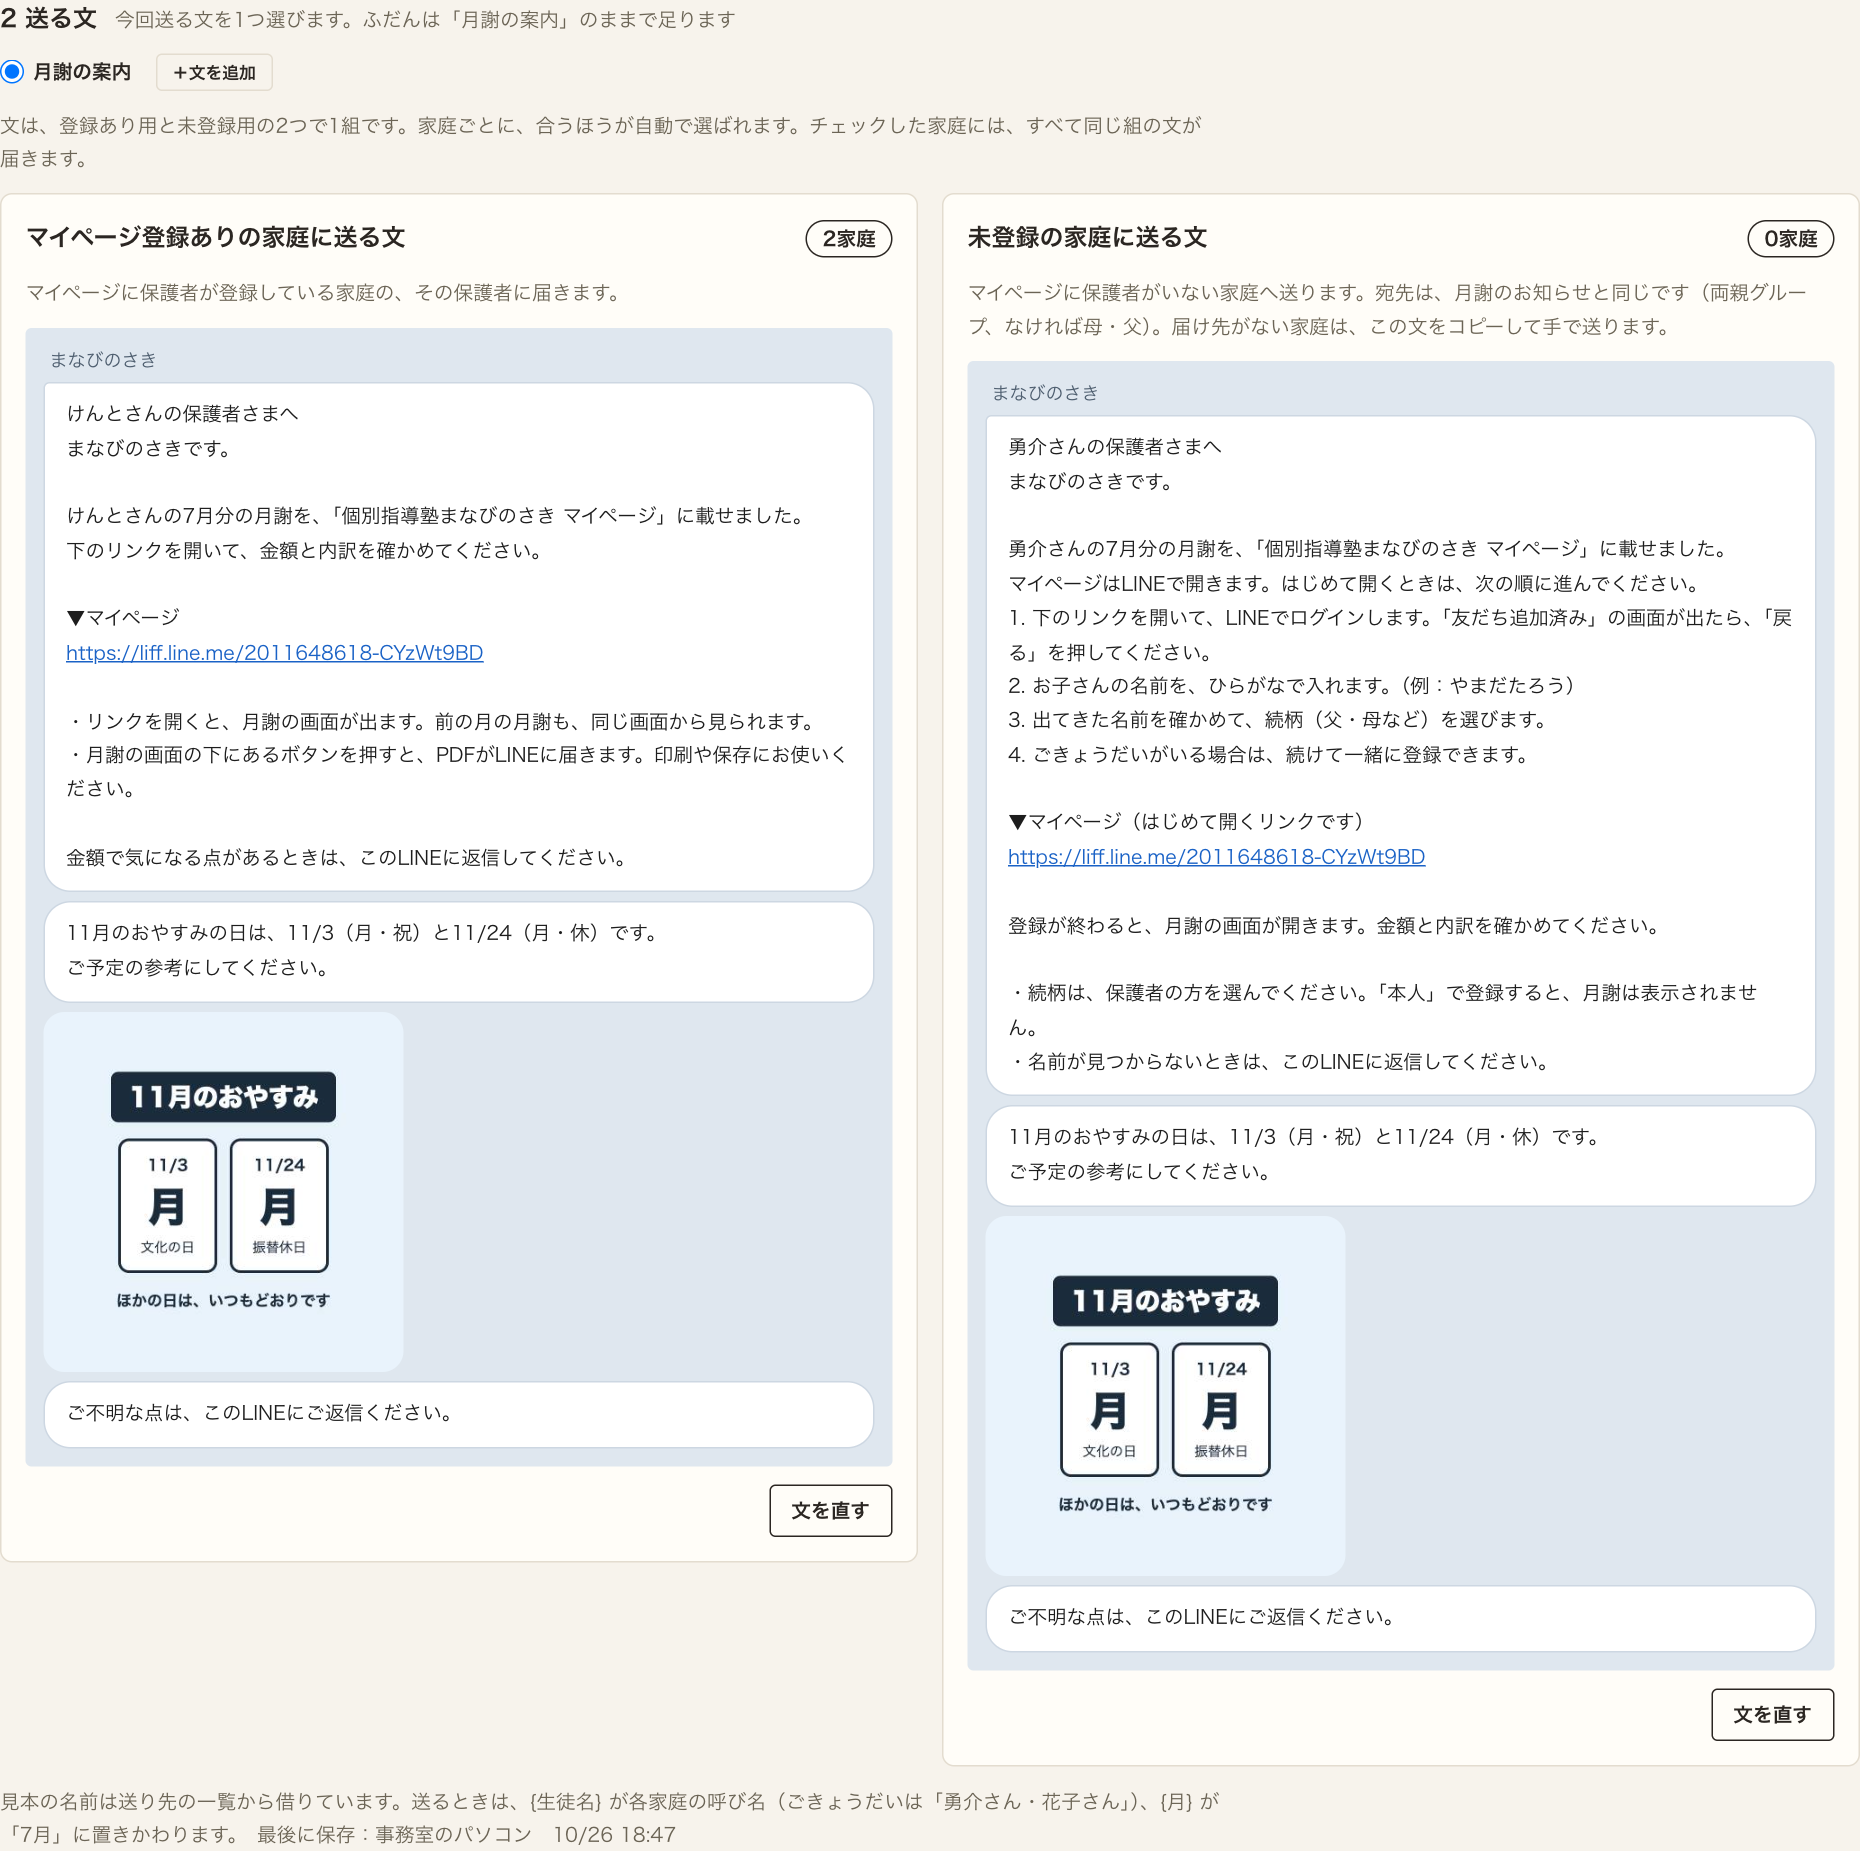Click the まなびのさき sender label in the registered families preview
1860x1851 pixels.
click(104, 360)
